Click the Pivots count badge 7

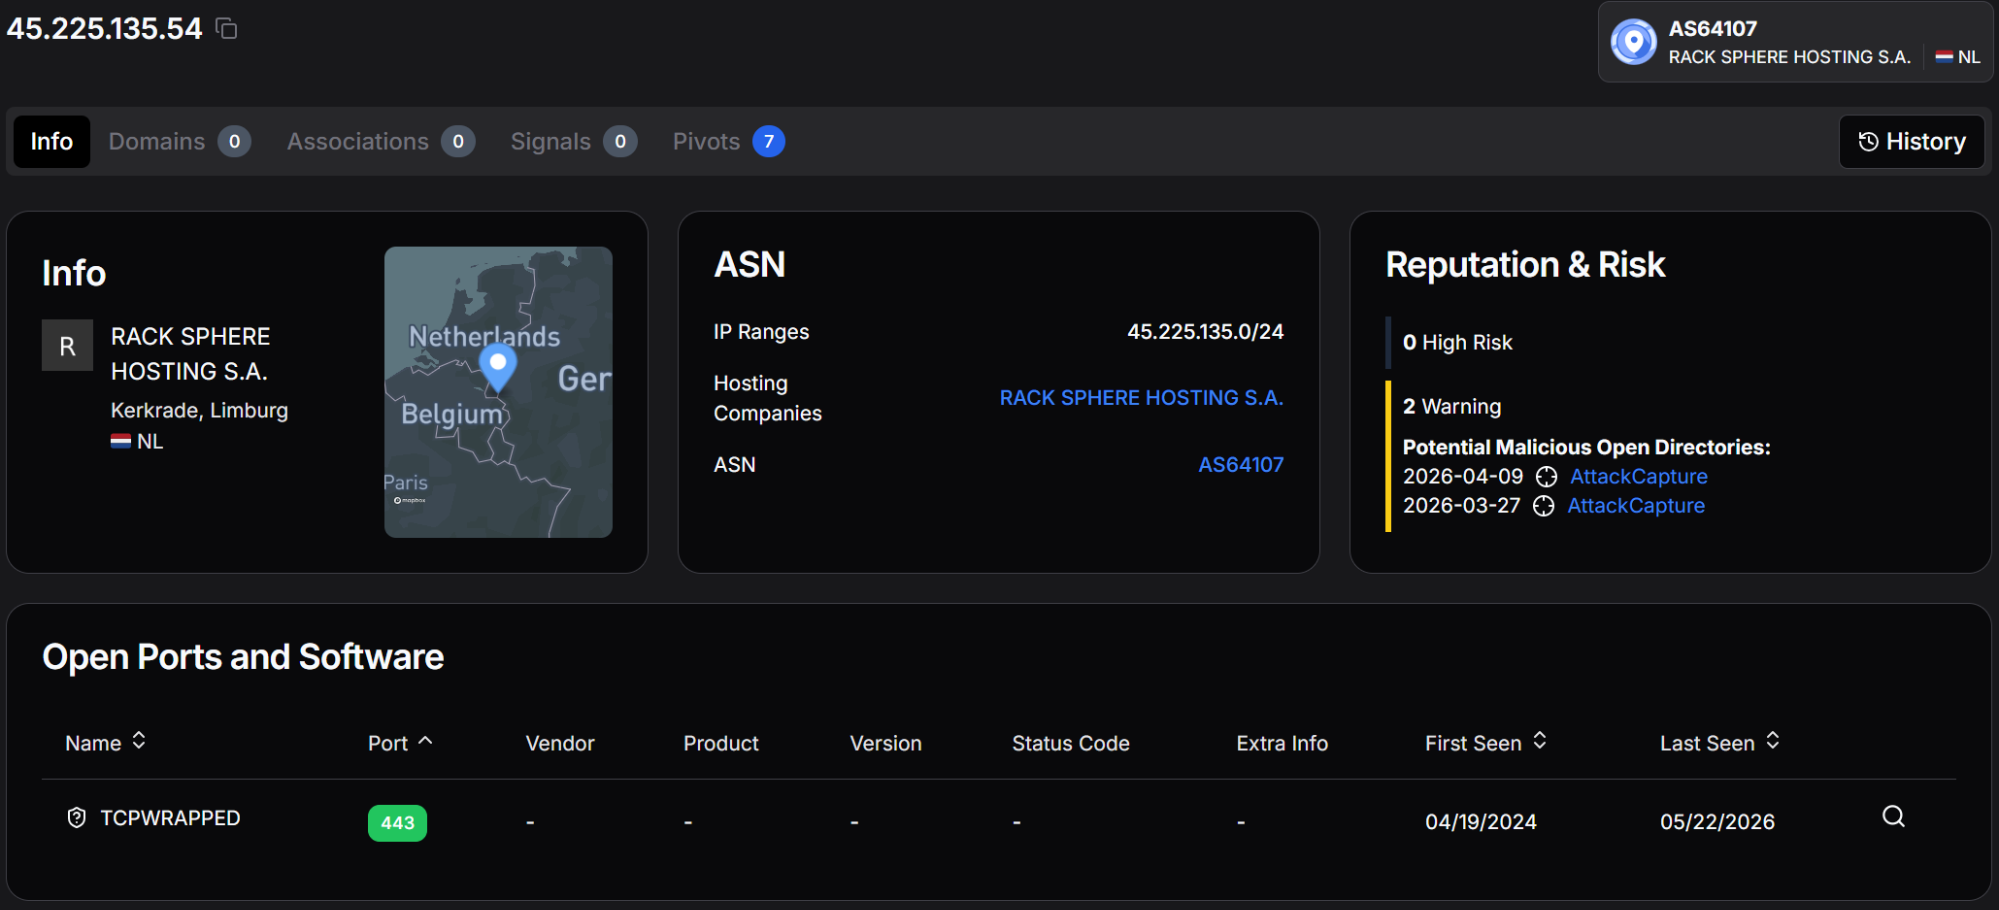[x=769, y=142]
